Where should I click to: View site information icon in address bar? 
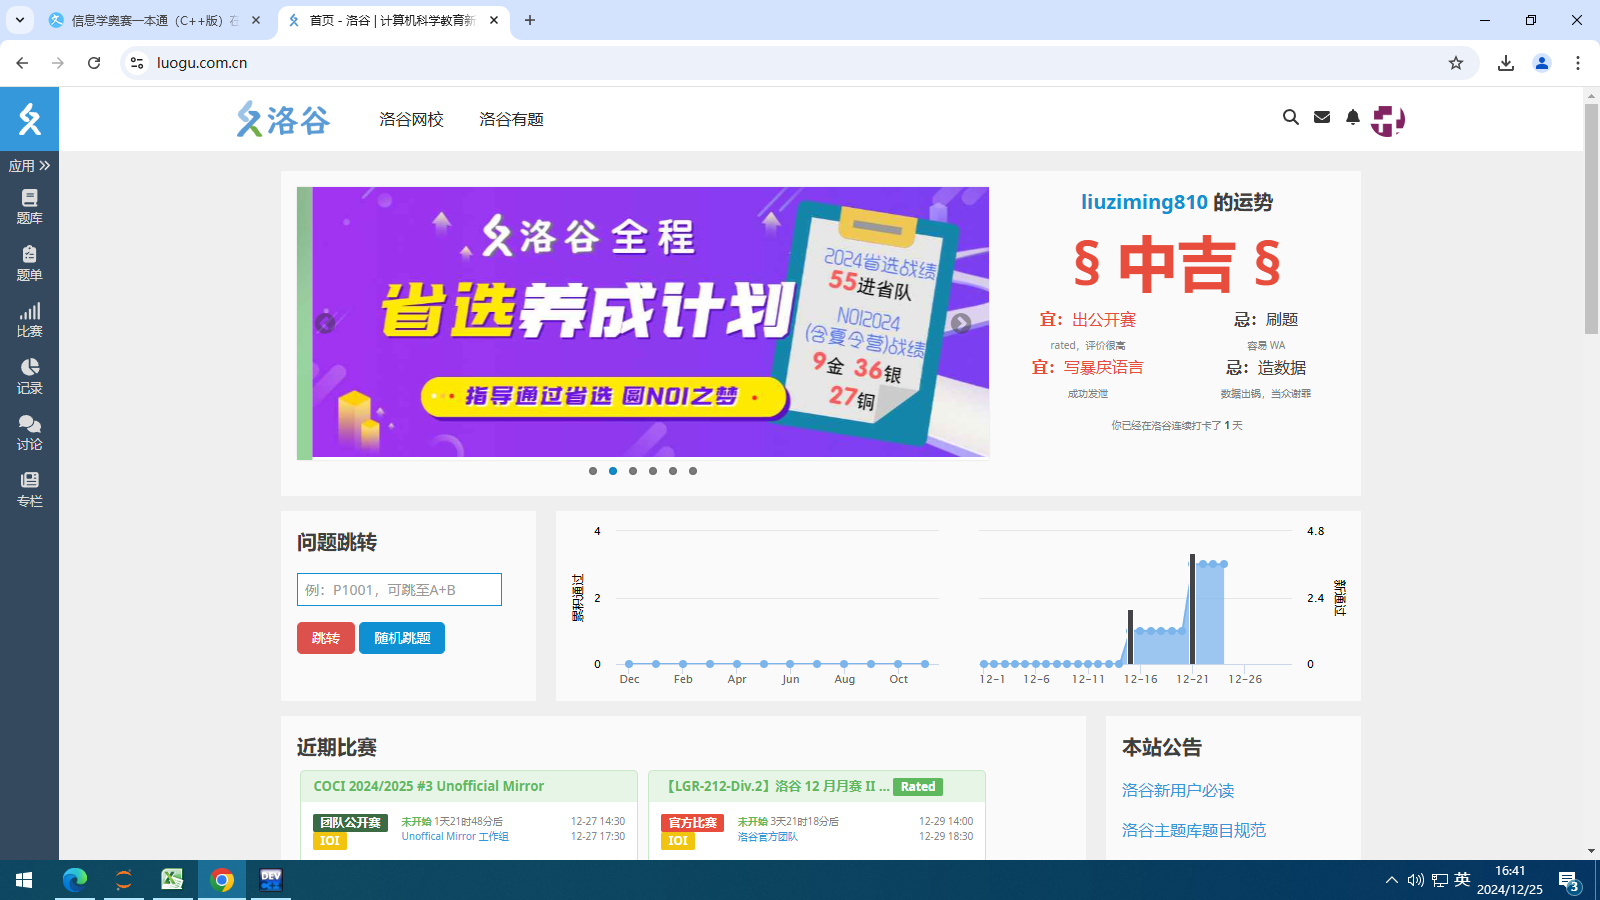[x=137, y=63]
